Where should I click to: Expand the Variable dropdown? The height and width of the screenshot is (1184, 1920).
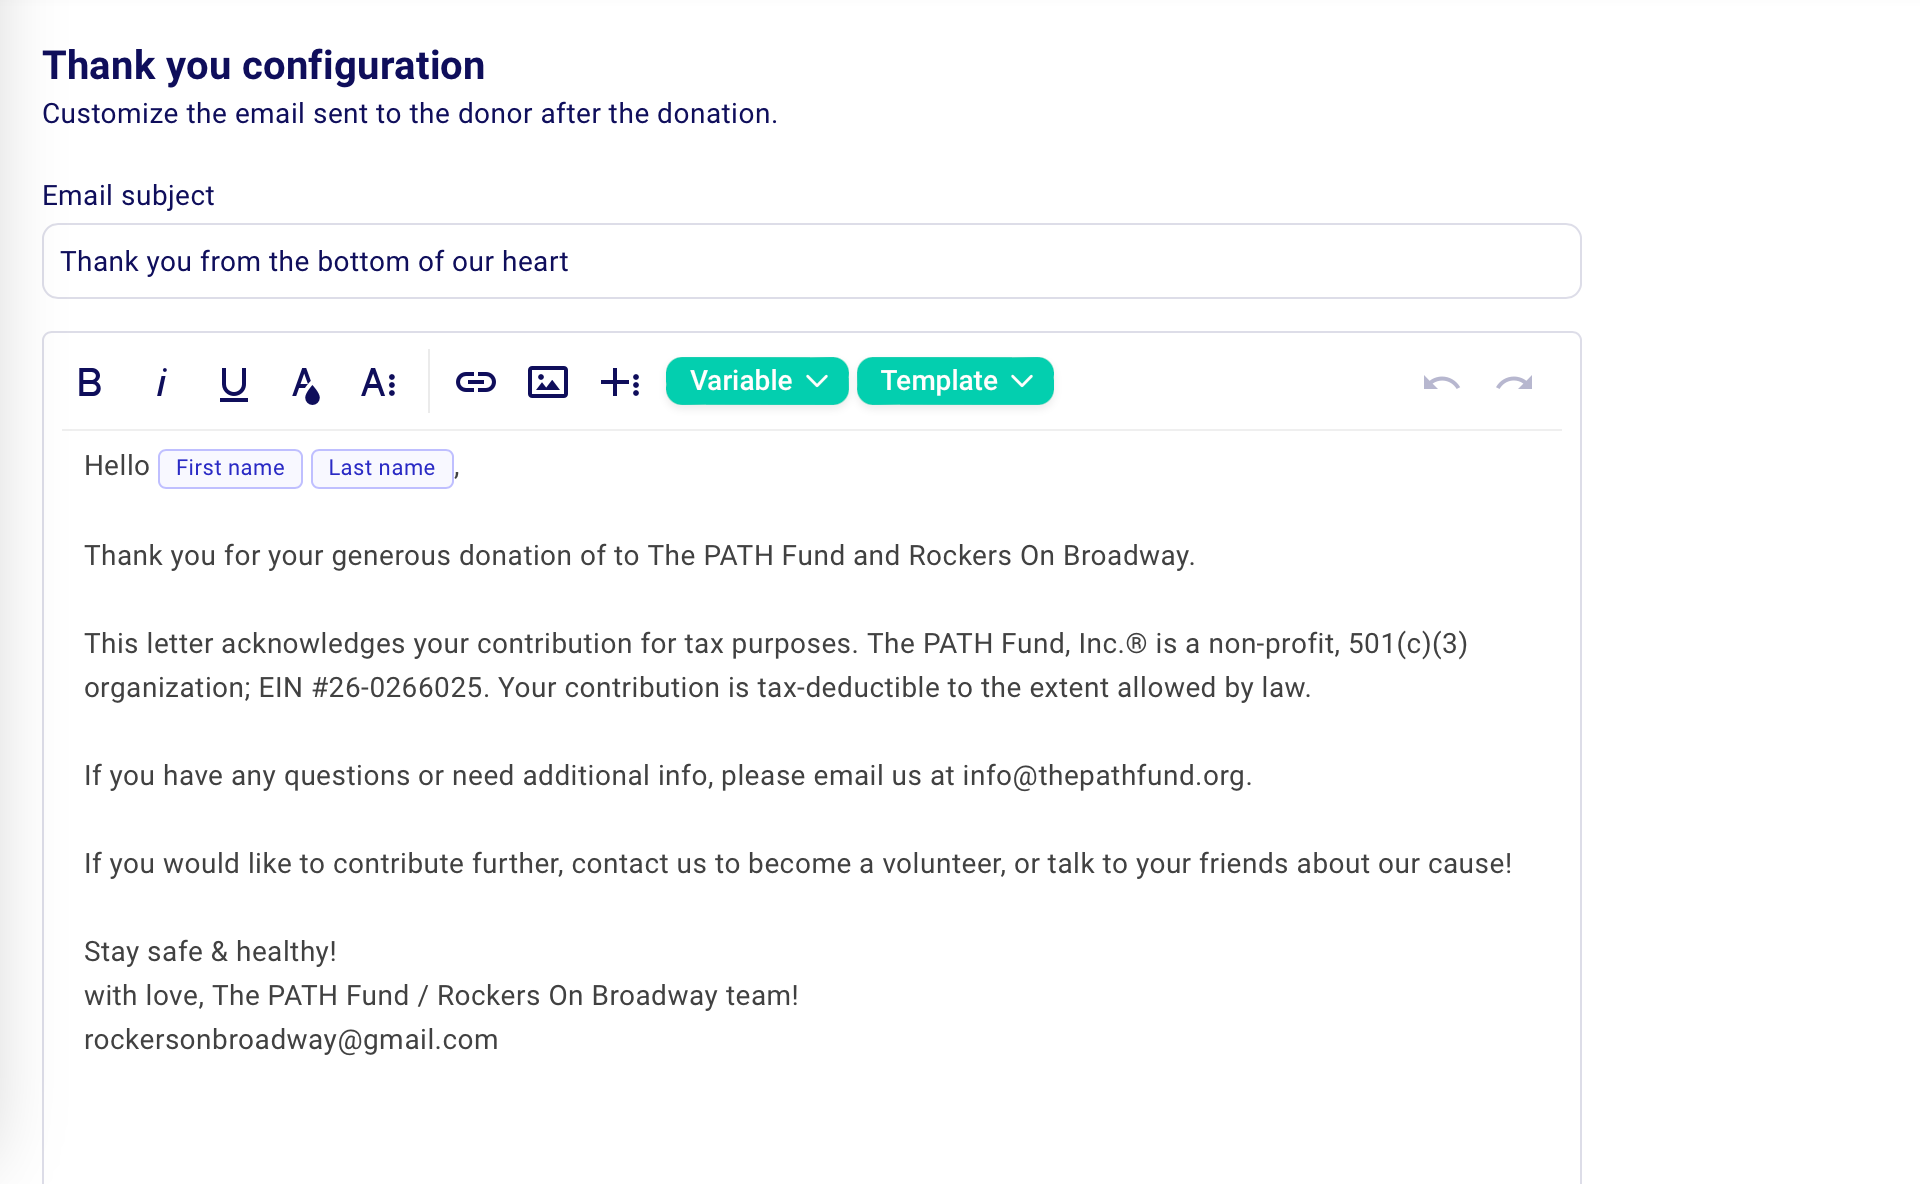[757, 381]
